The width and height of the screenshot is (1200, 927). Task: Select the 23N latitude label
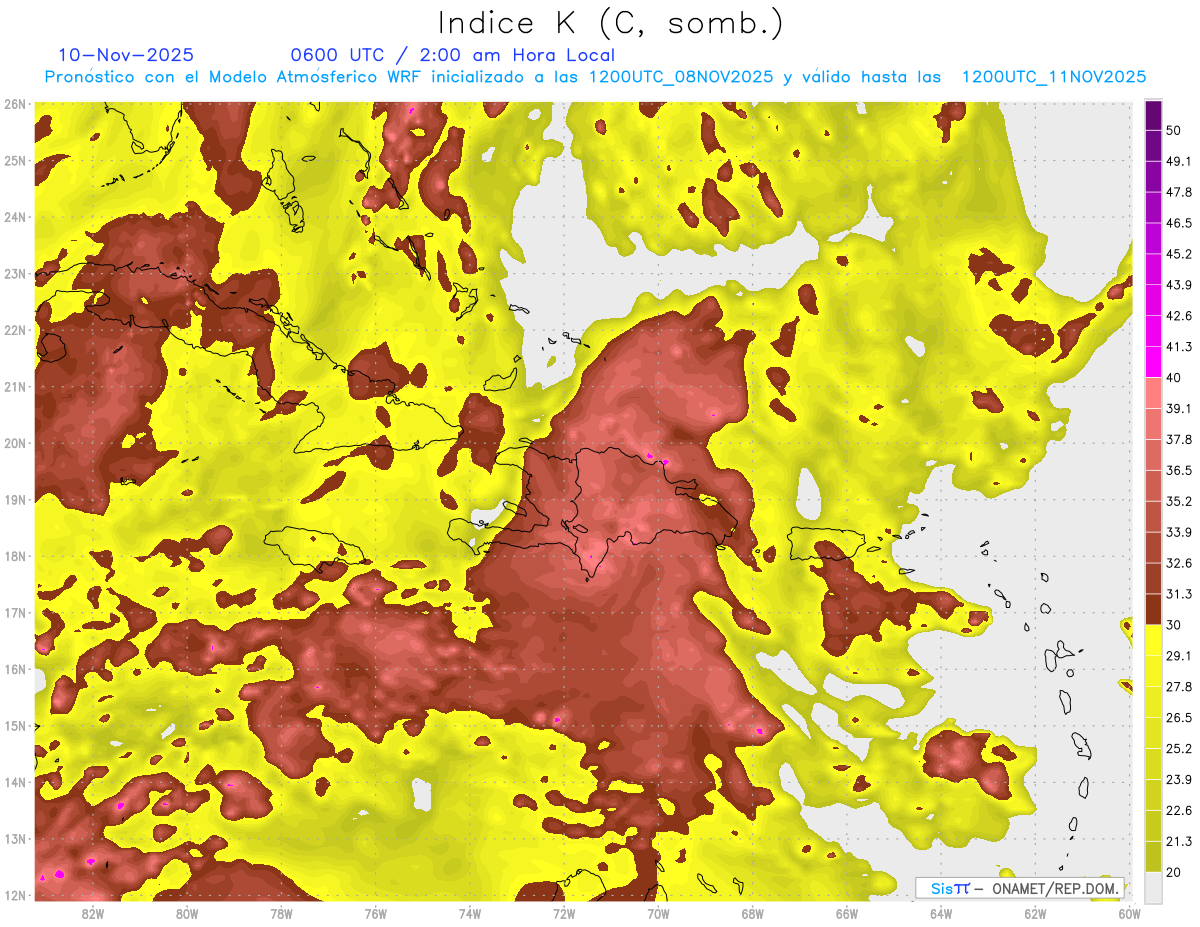click(14, 273)
